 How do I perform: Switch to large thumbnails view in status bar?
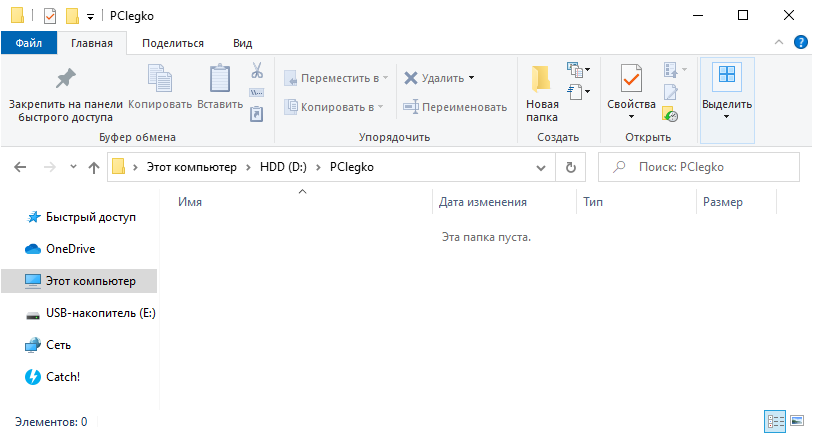point(797,422)
